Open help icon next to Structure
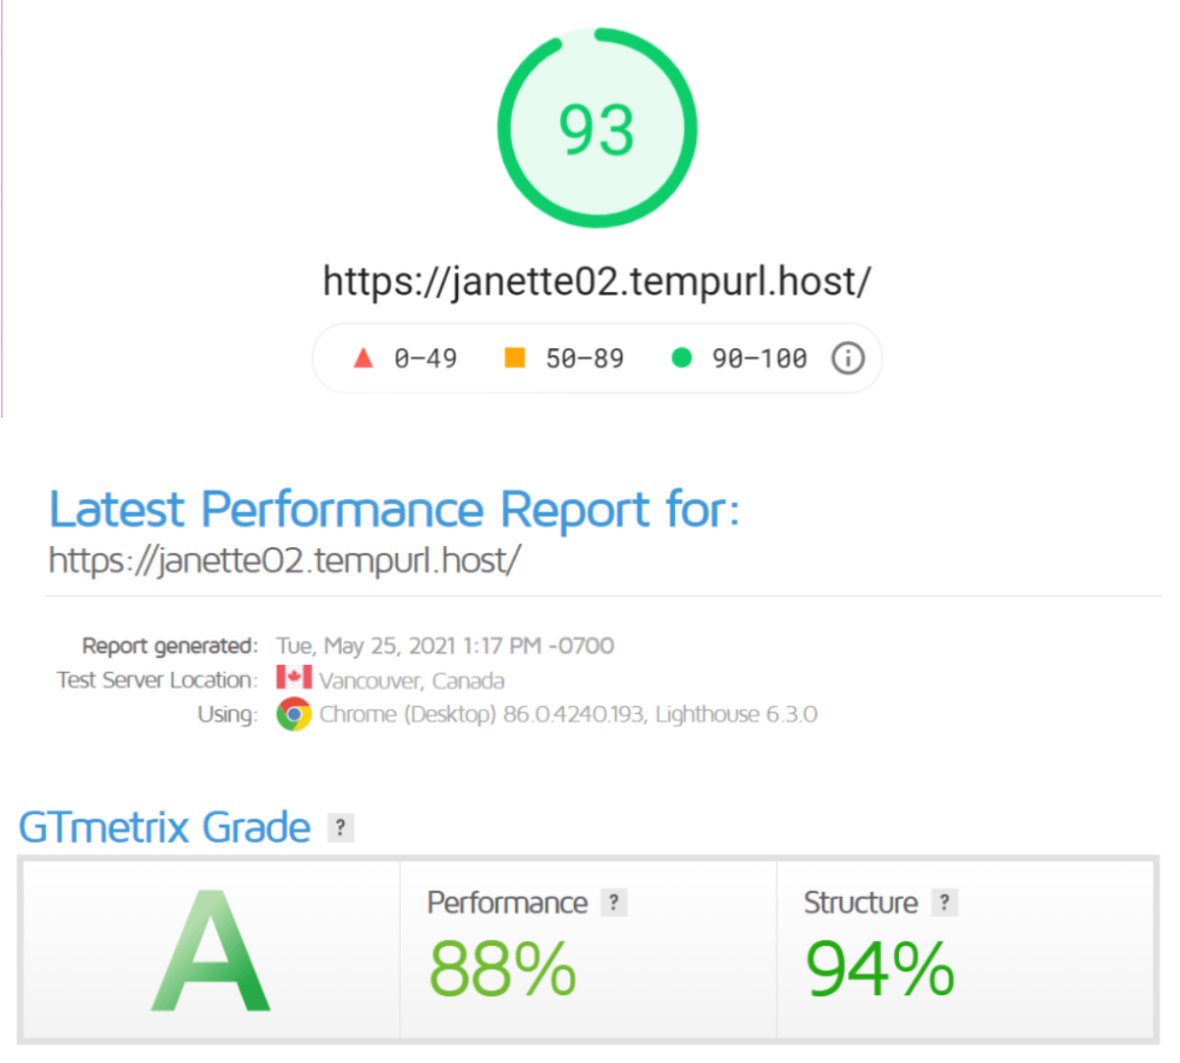The height and width of the screenshot is (1063, 1180). coord(944,902)
